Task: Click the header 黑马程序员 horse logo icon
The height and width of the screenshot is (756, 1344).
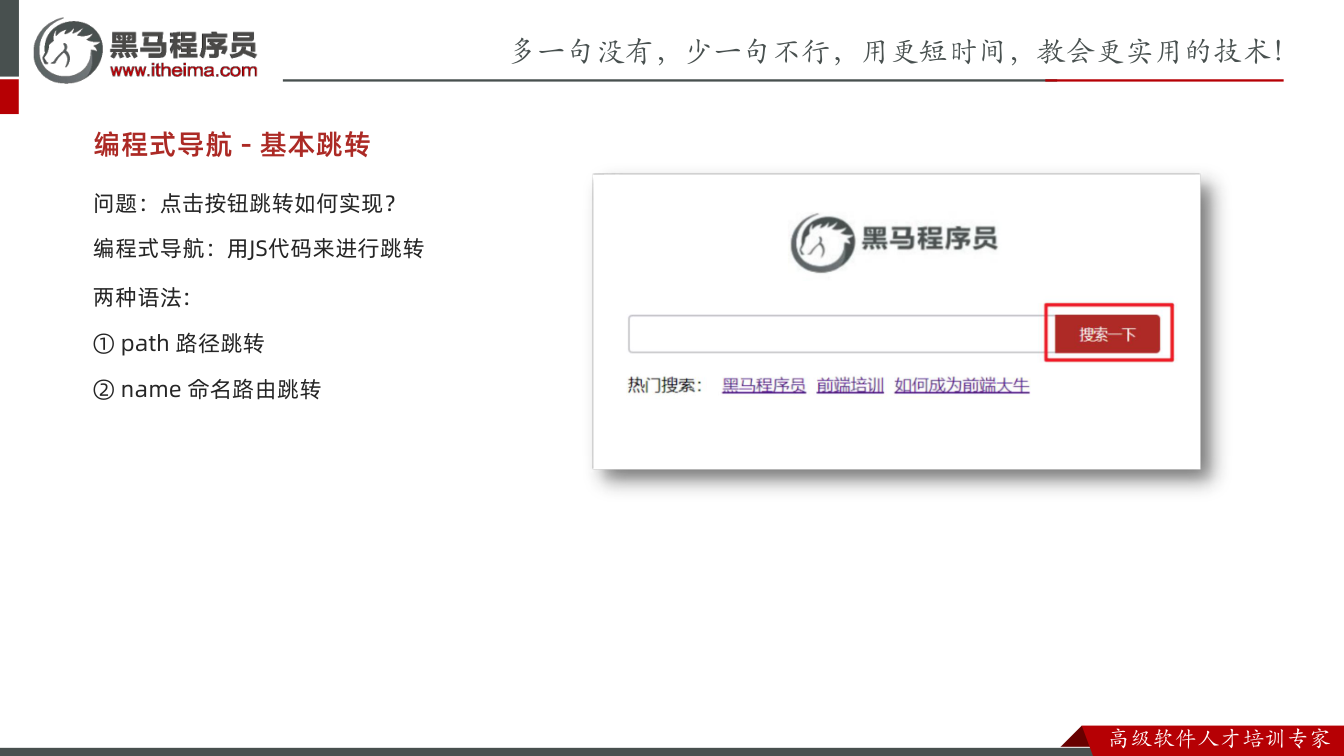Action: coord(68,49)
